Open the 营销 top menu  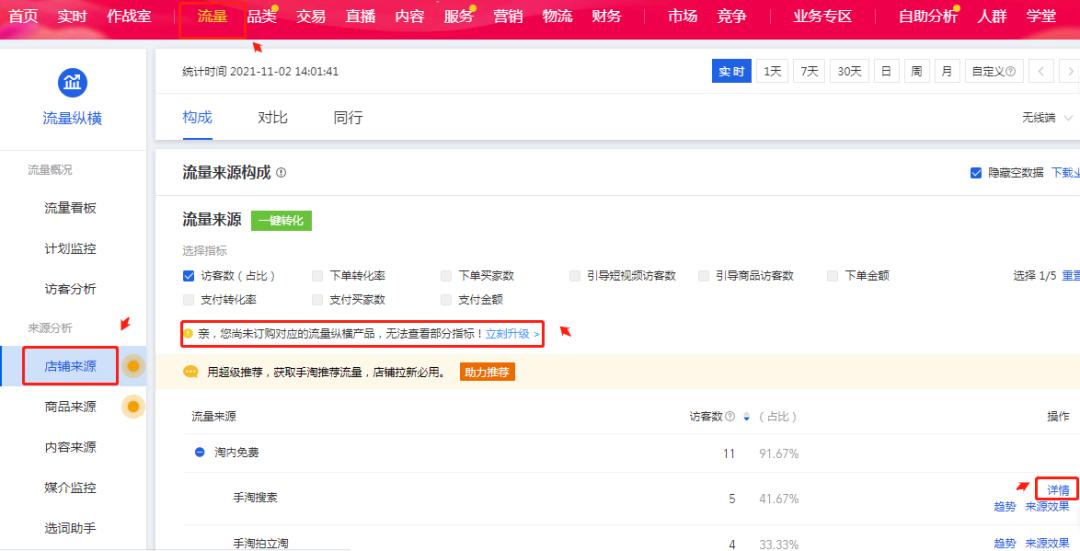click(508, 17)
